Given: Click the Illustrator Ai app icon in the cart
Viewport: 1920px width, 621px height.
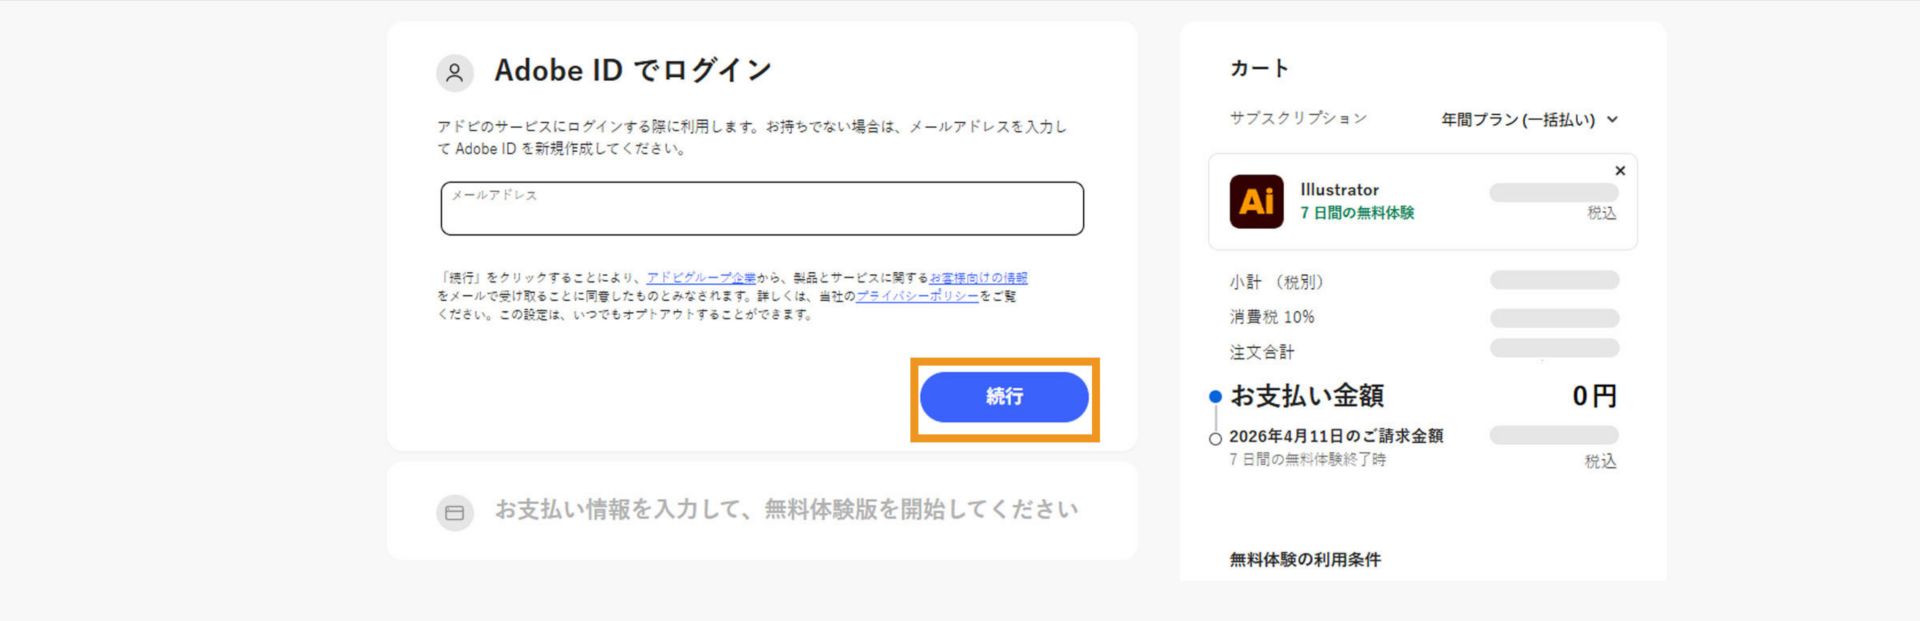Looking at the screenshot, I should point(1256,200).
